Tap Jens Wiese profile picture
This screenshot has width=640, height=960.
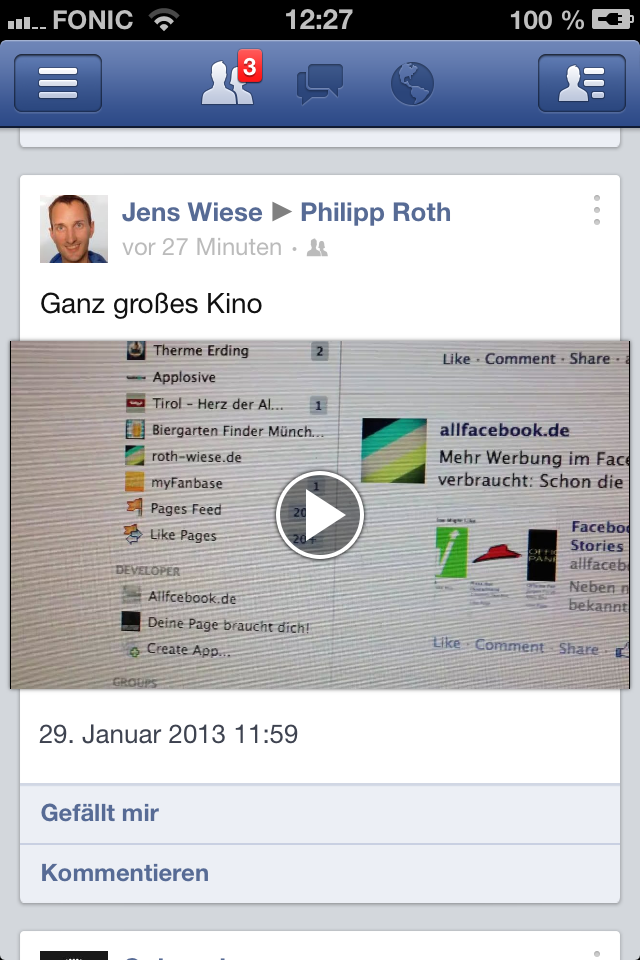(74, 229)
